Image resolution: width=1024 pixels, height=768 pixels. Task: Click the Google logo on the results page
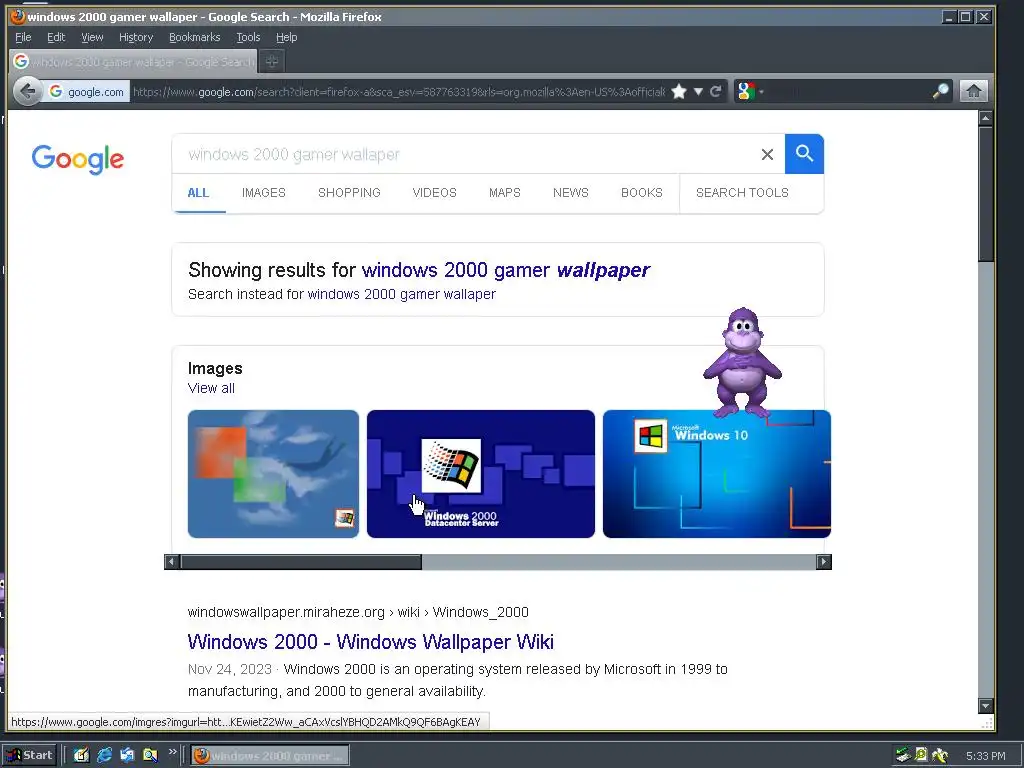coord(78,159)
